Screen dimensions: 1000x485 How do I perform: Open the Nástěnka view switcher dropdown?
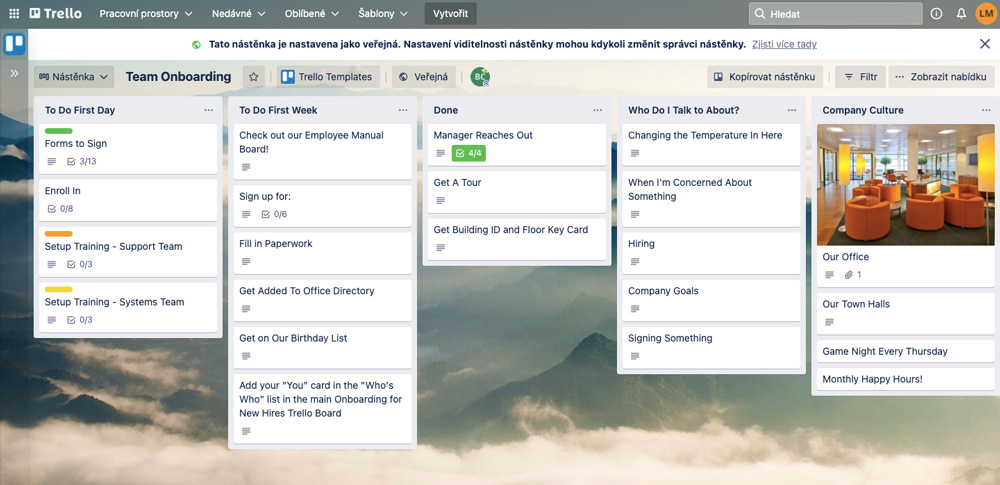pos(74,77)
